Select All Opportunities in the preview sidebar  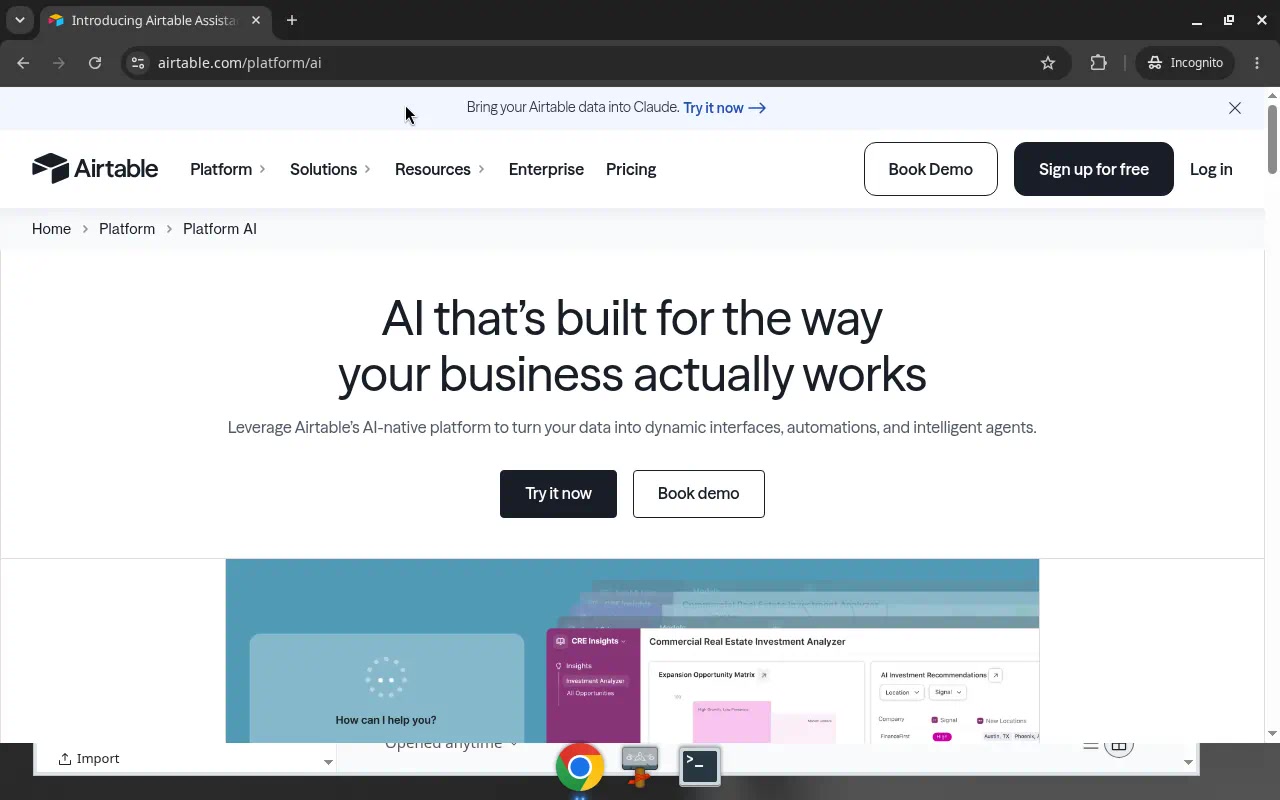coord(590,693)
